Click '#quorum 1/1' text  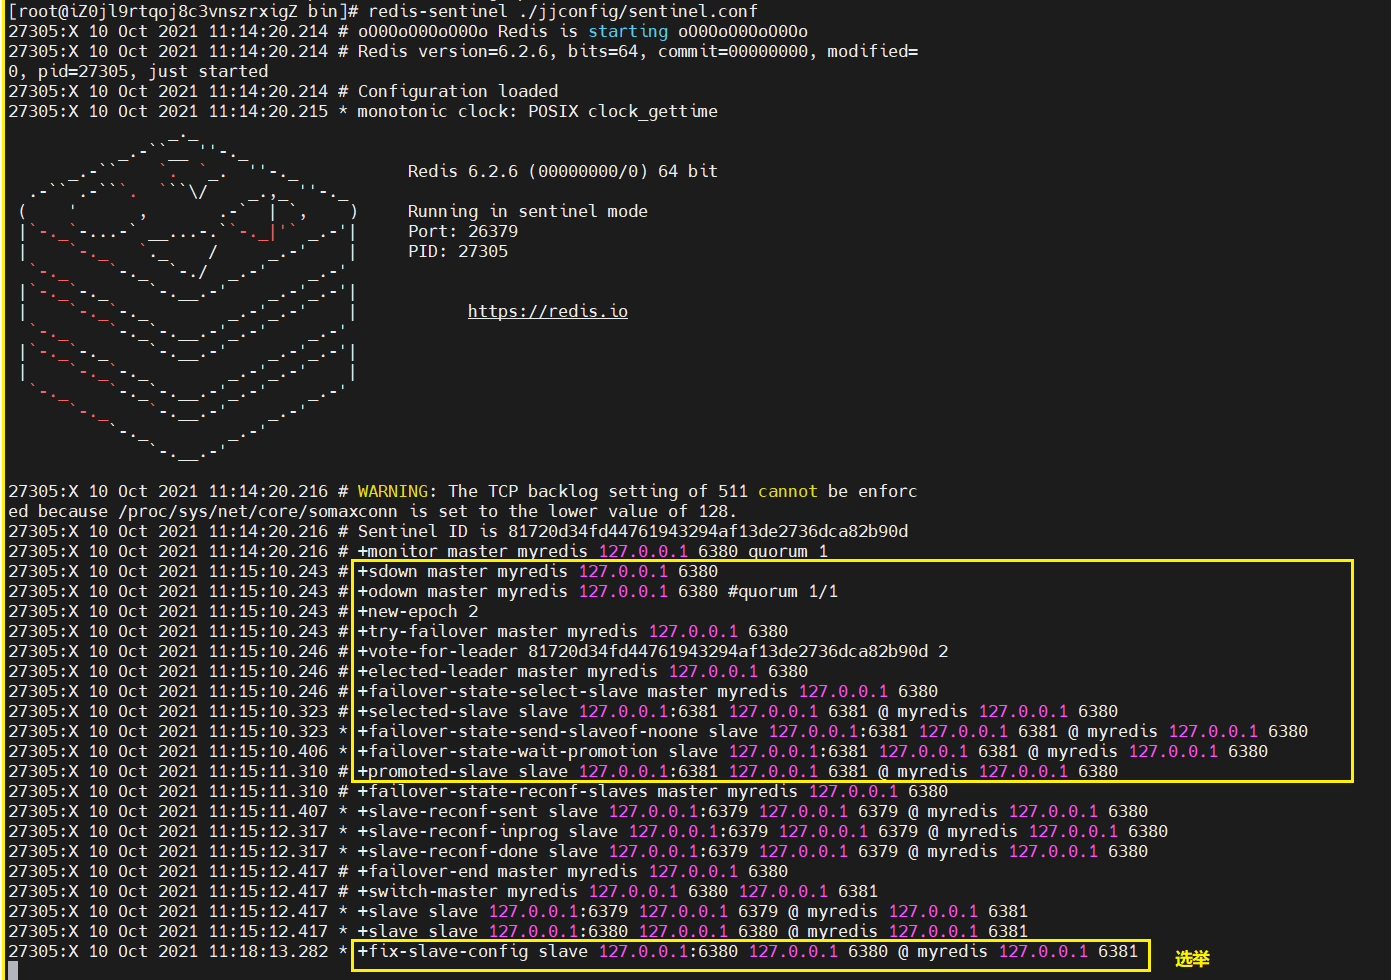pos(783,591)
